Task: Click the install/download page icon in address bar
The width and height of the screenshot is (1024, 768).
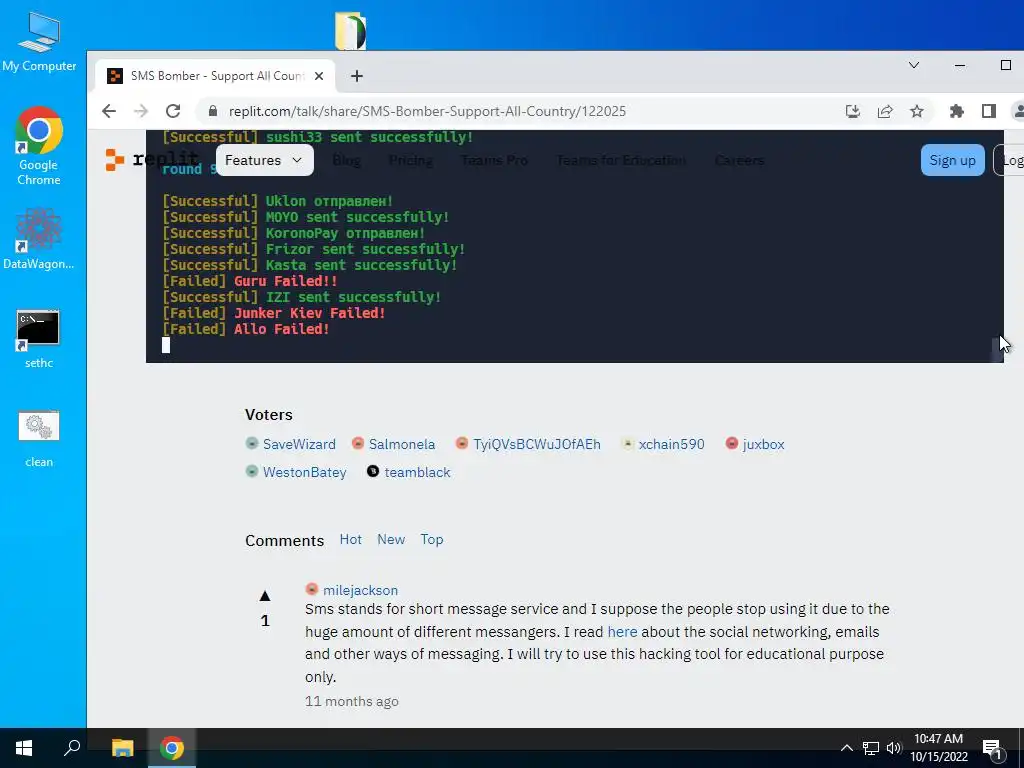Action: tap(852, 111)
